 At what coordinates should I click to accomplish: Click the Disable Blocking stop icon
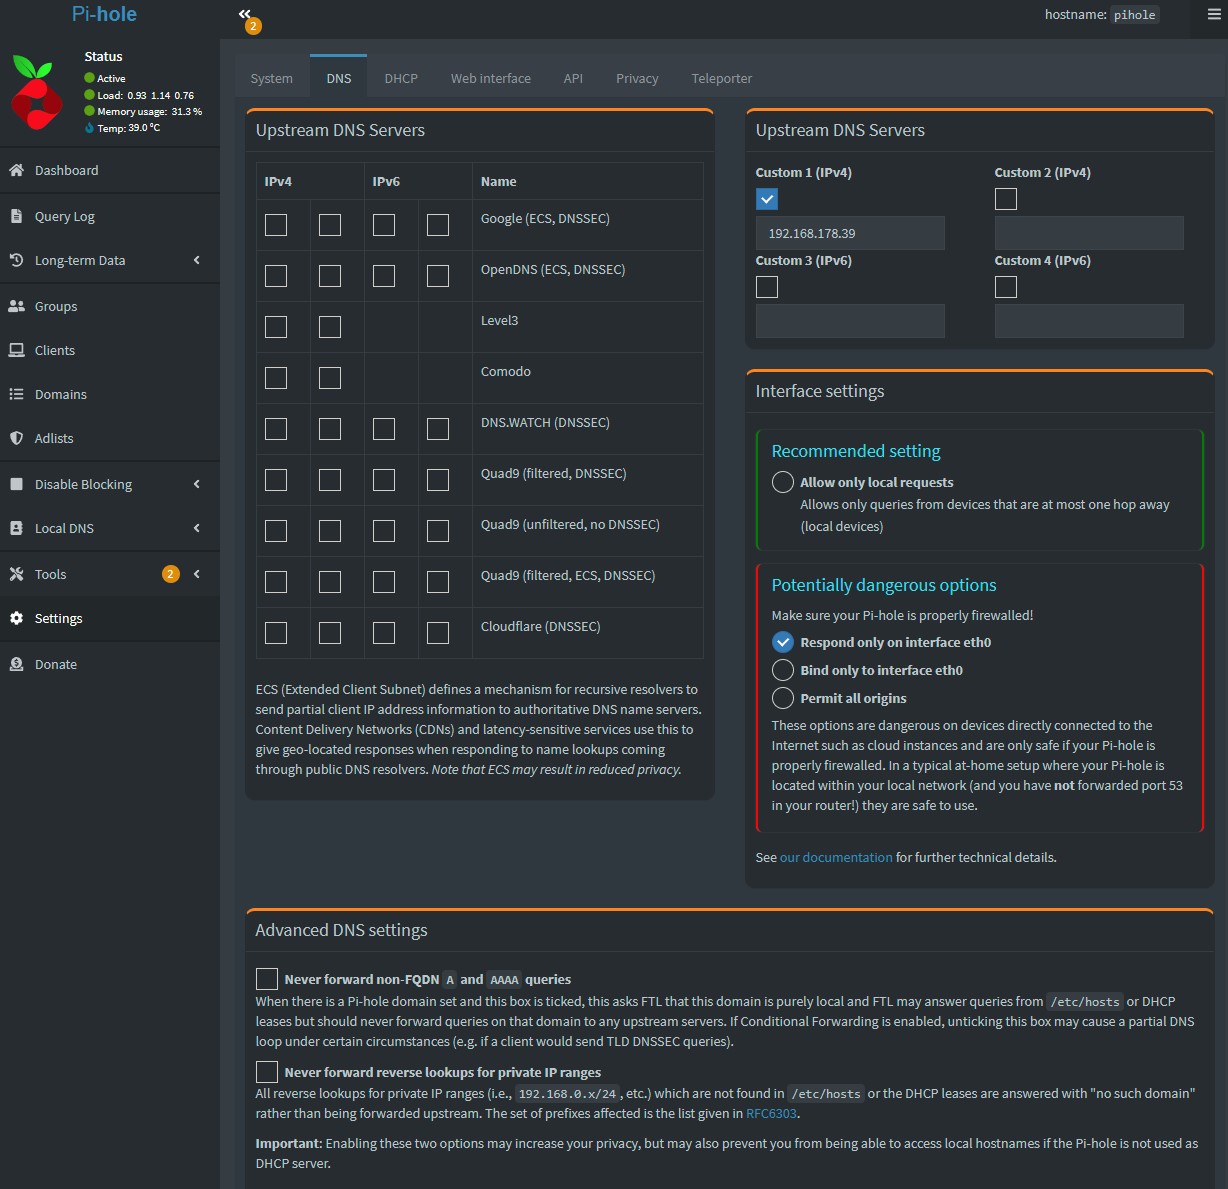click(x=16, y=484)
